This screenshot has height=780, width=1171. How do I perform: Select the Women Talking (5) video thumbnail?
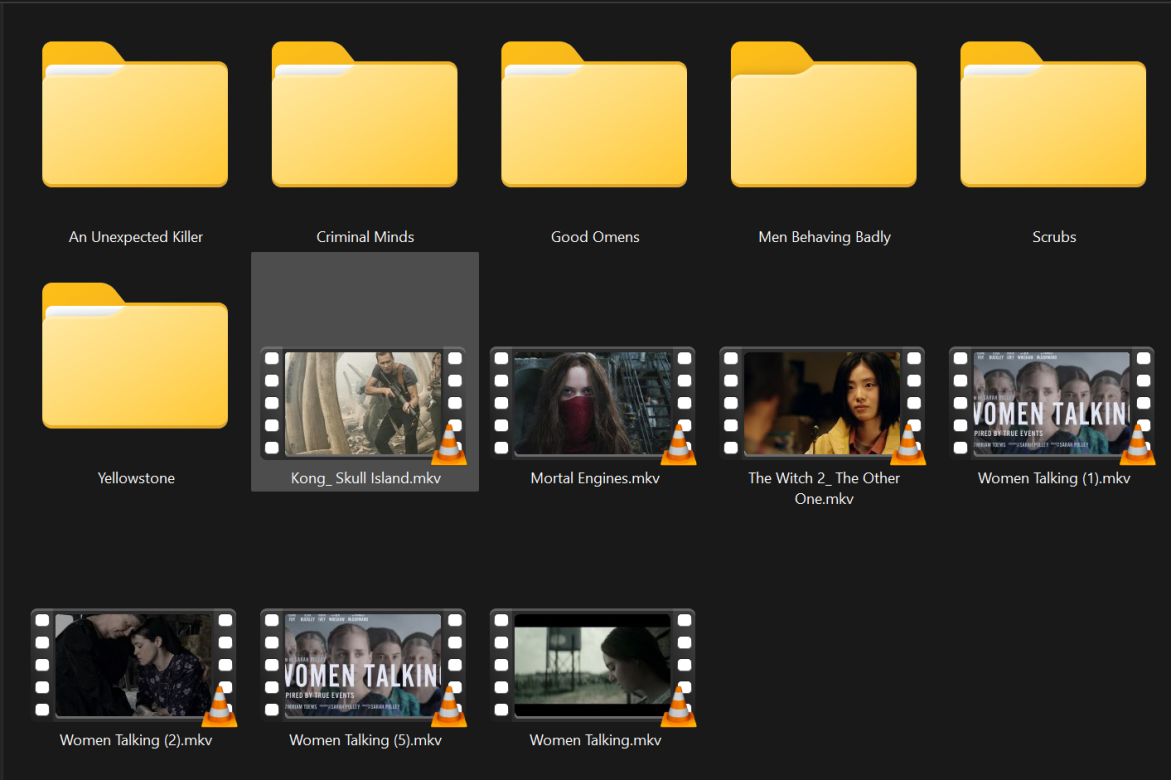pyautogui.click(x=363, y=665)
